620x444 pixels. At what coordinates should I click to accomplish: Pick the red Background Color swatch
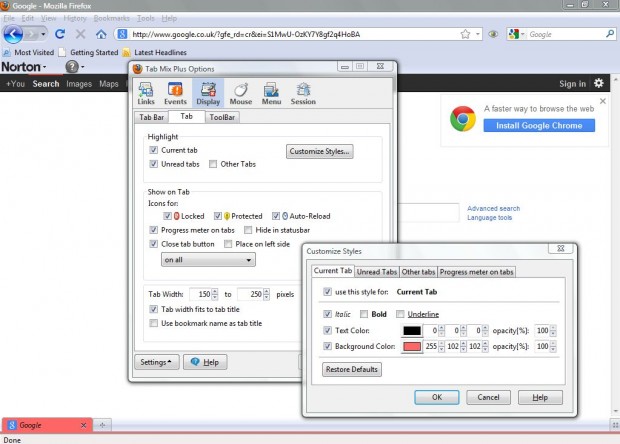point(412,347)
